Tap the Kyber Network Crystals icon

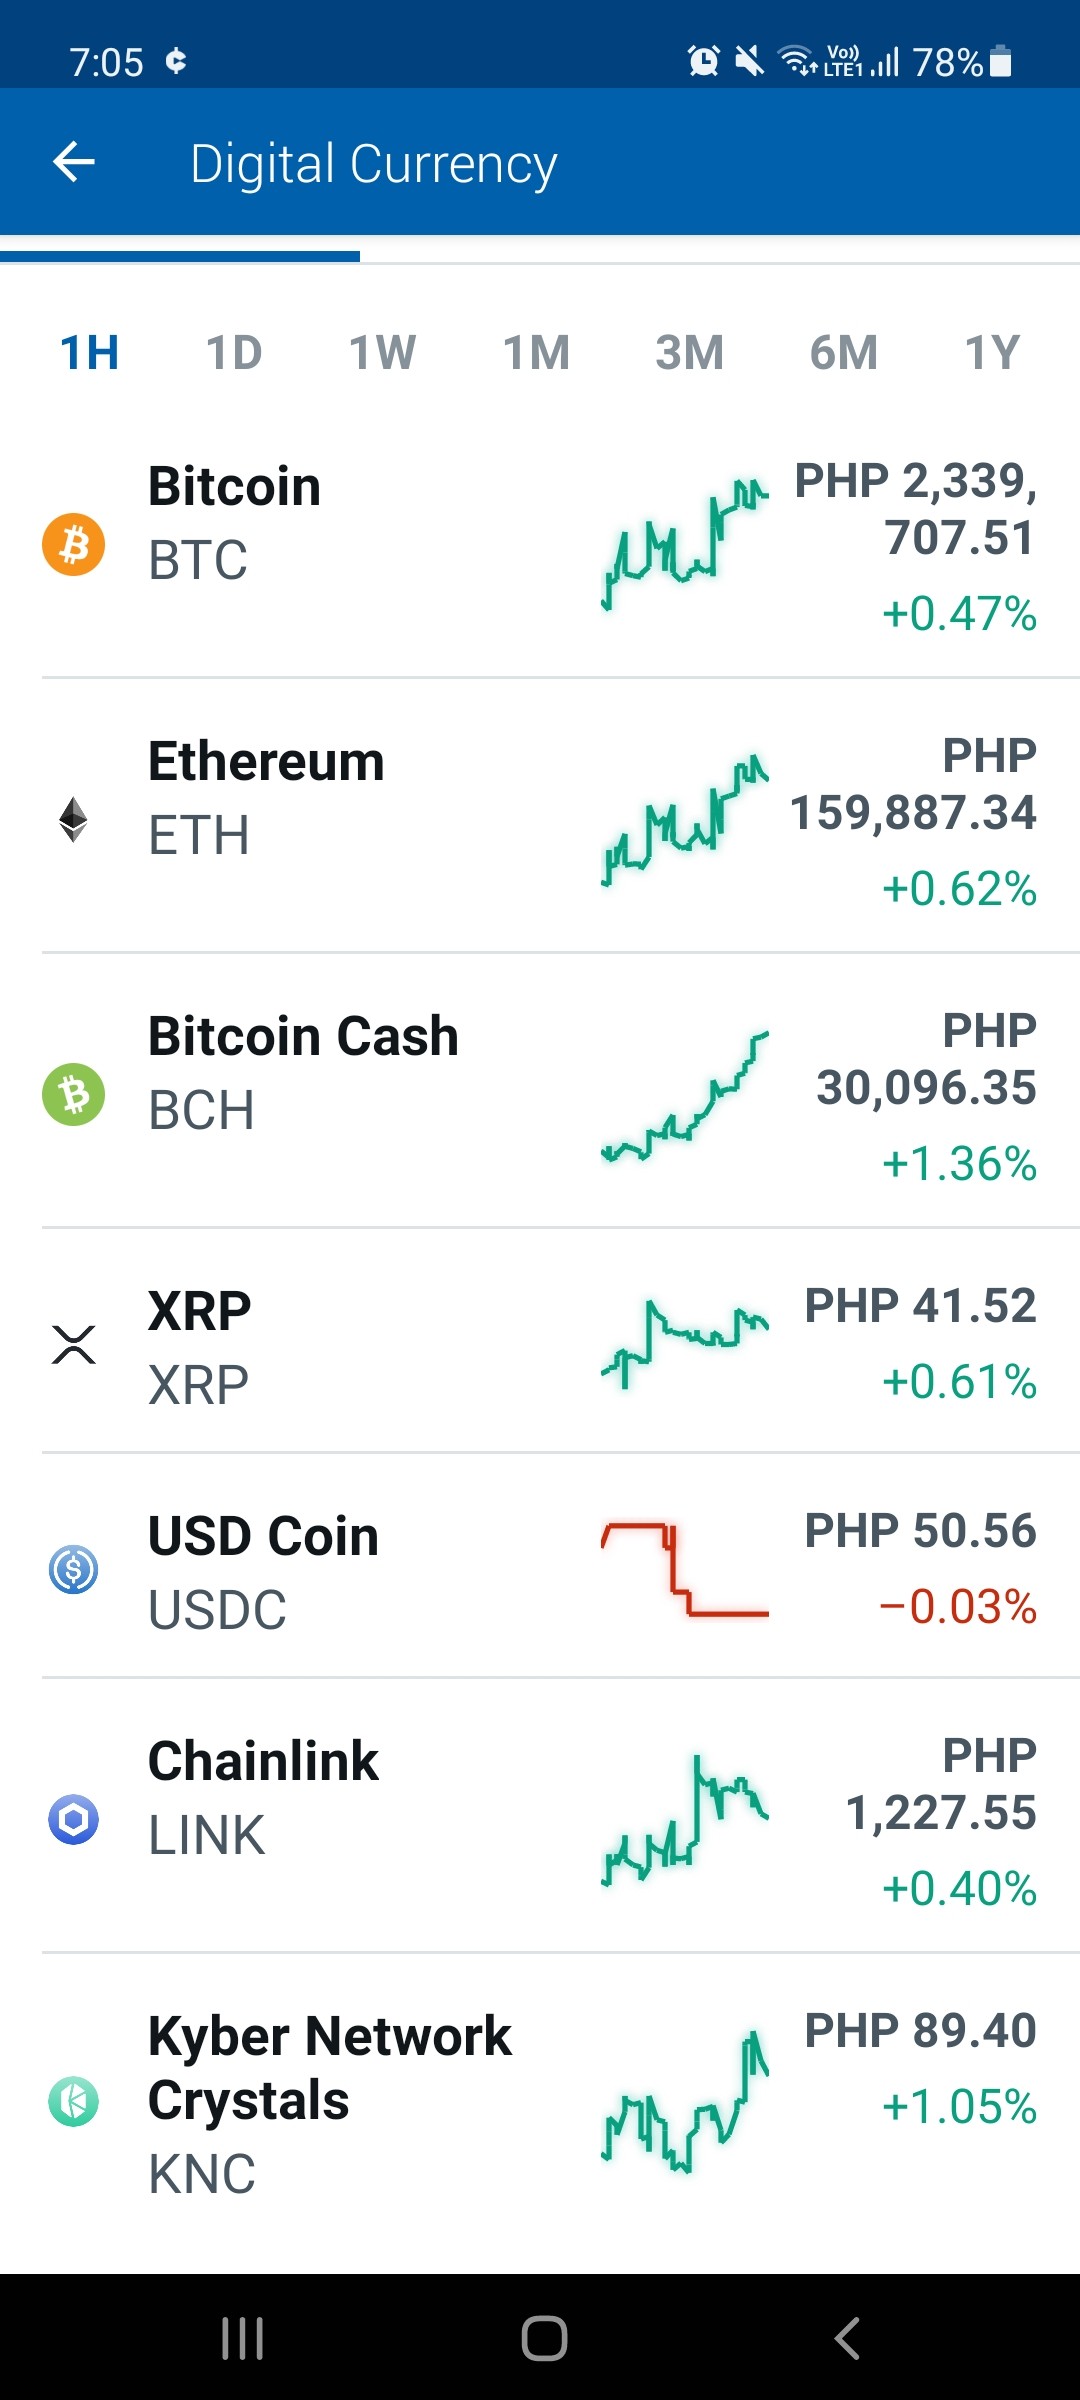74,2101
